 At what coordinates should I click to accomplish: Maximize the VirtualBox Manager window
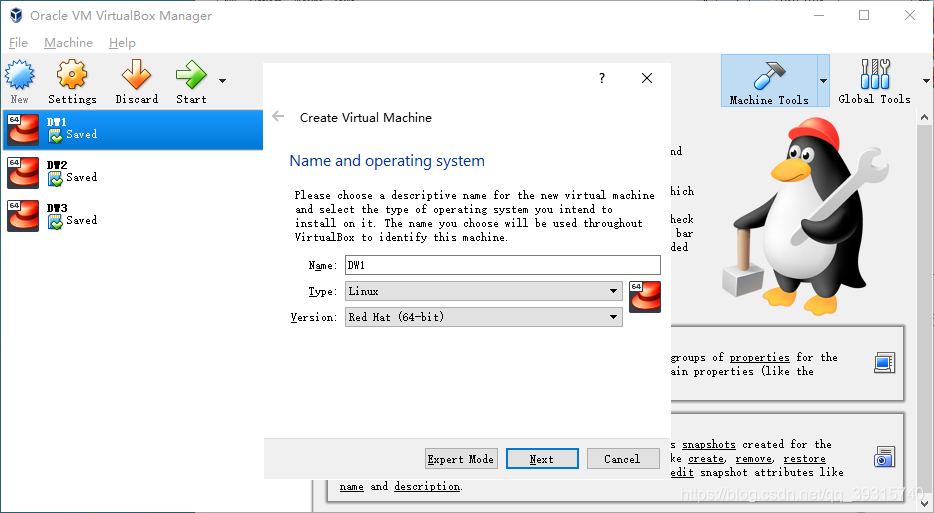864,15
